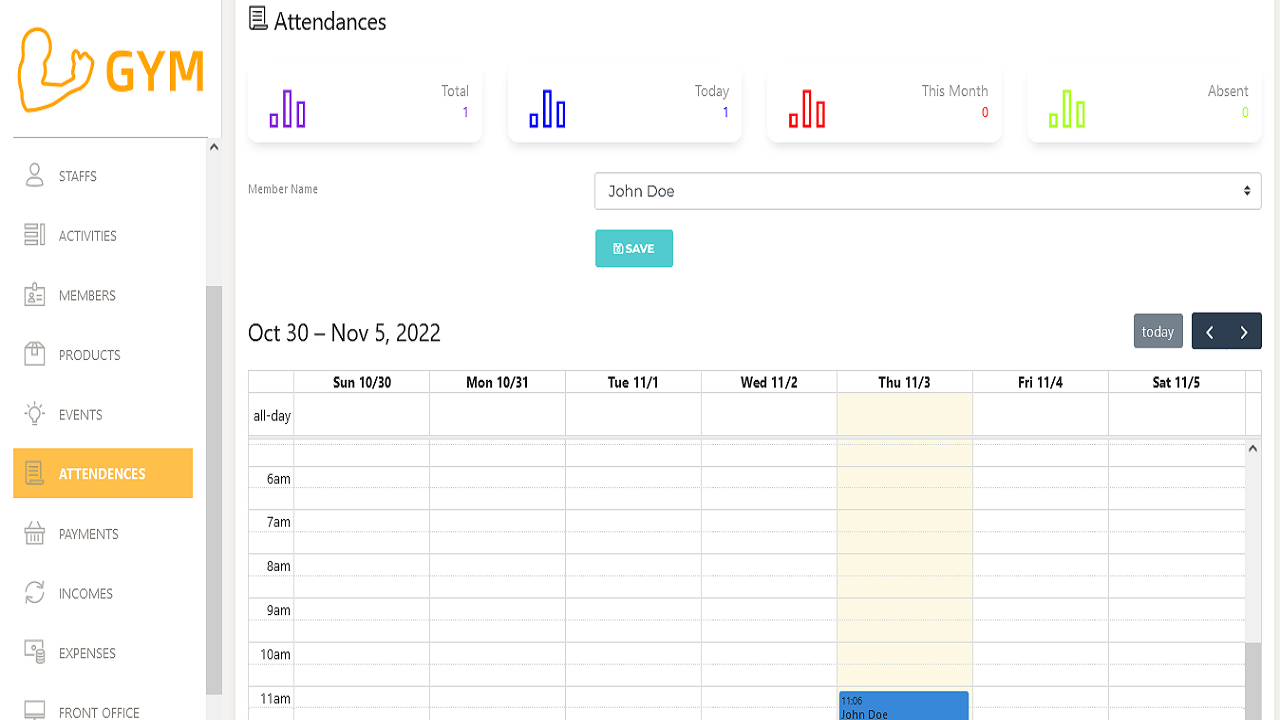Open the Attendences menu entry

(100, 473)
